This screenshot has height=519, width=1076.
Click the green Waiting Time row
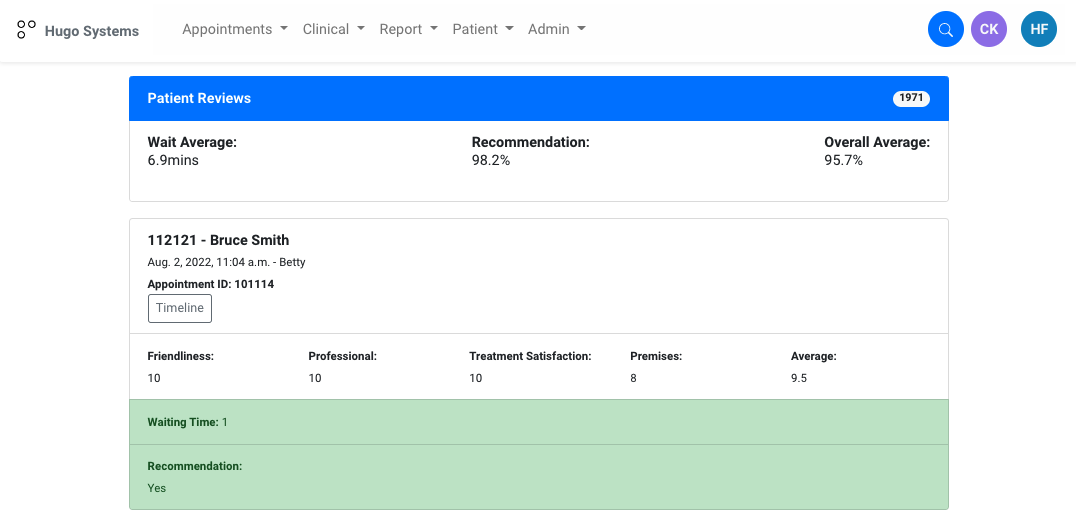pyautogui.click(x=538, y=422)
